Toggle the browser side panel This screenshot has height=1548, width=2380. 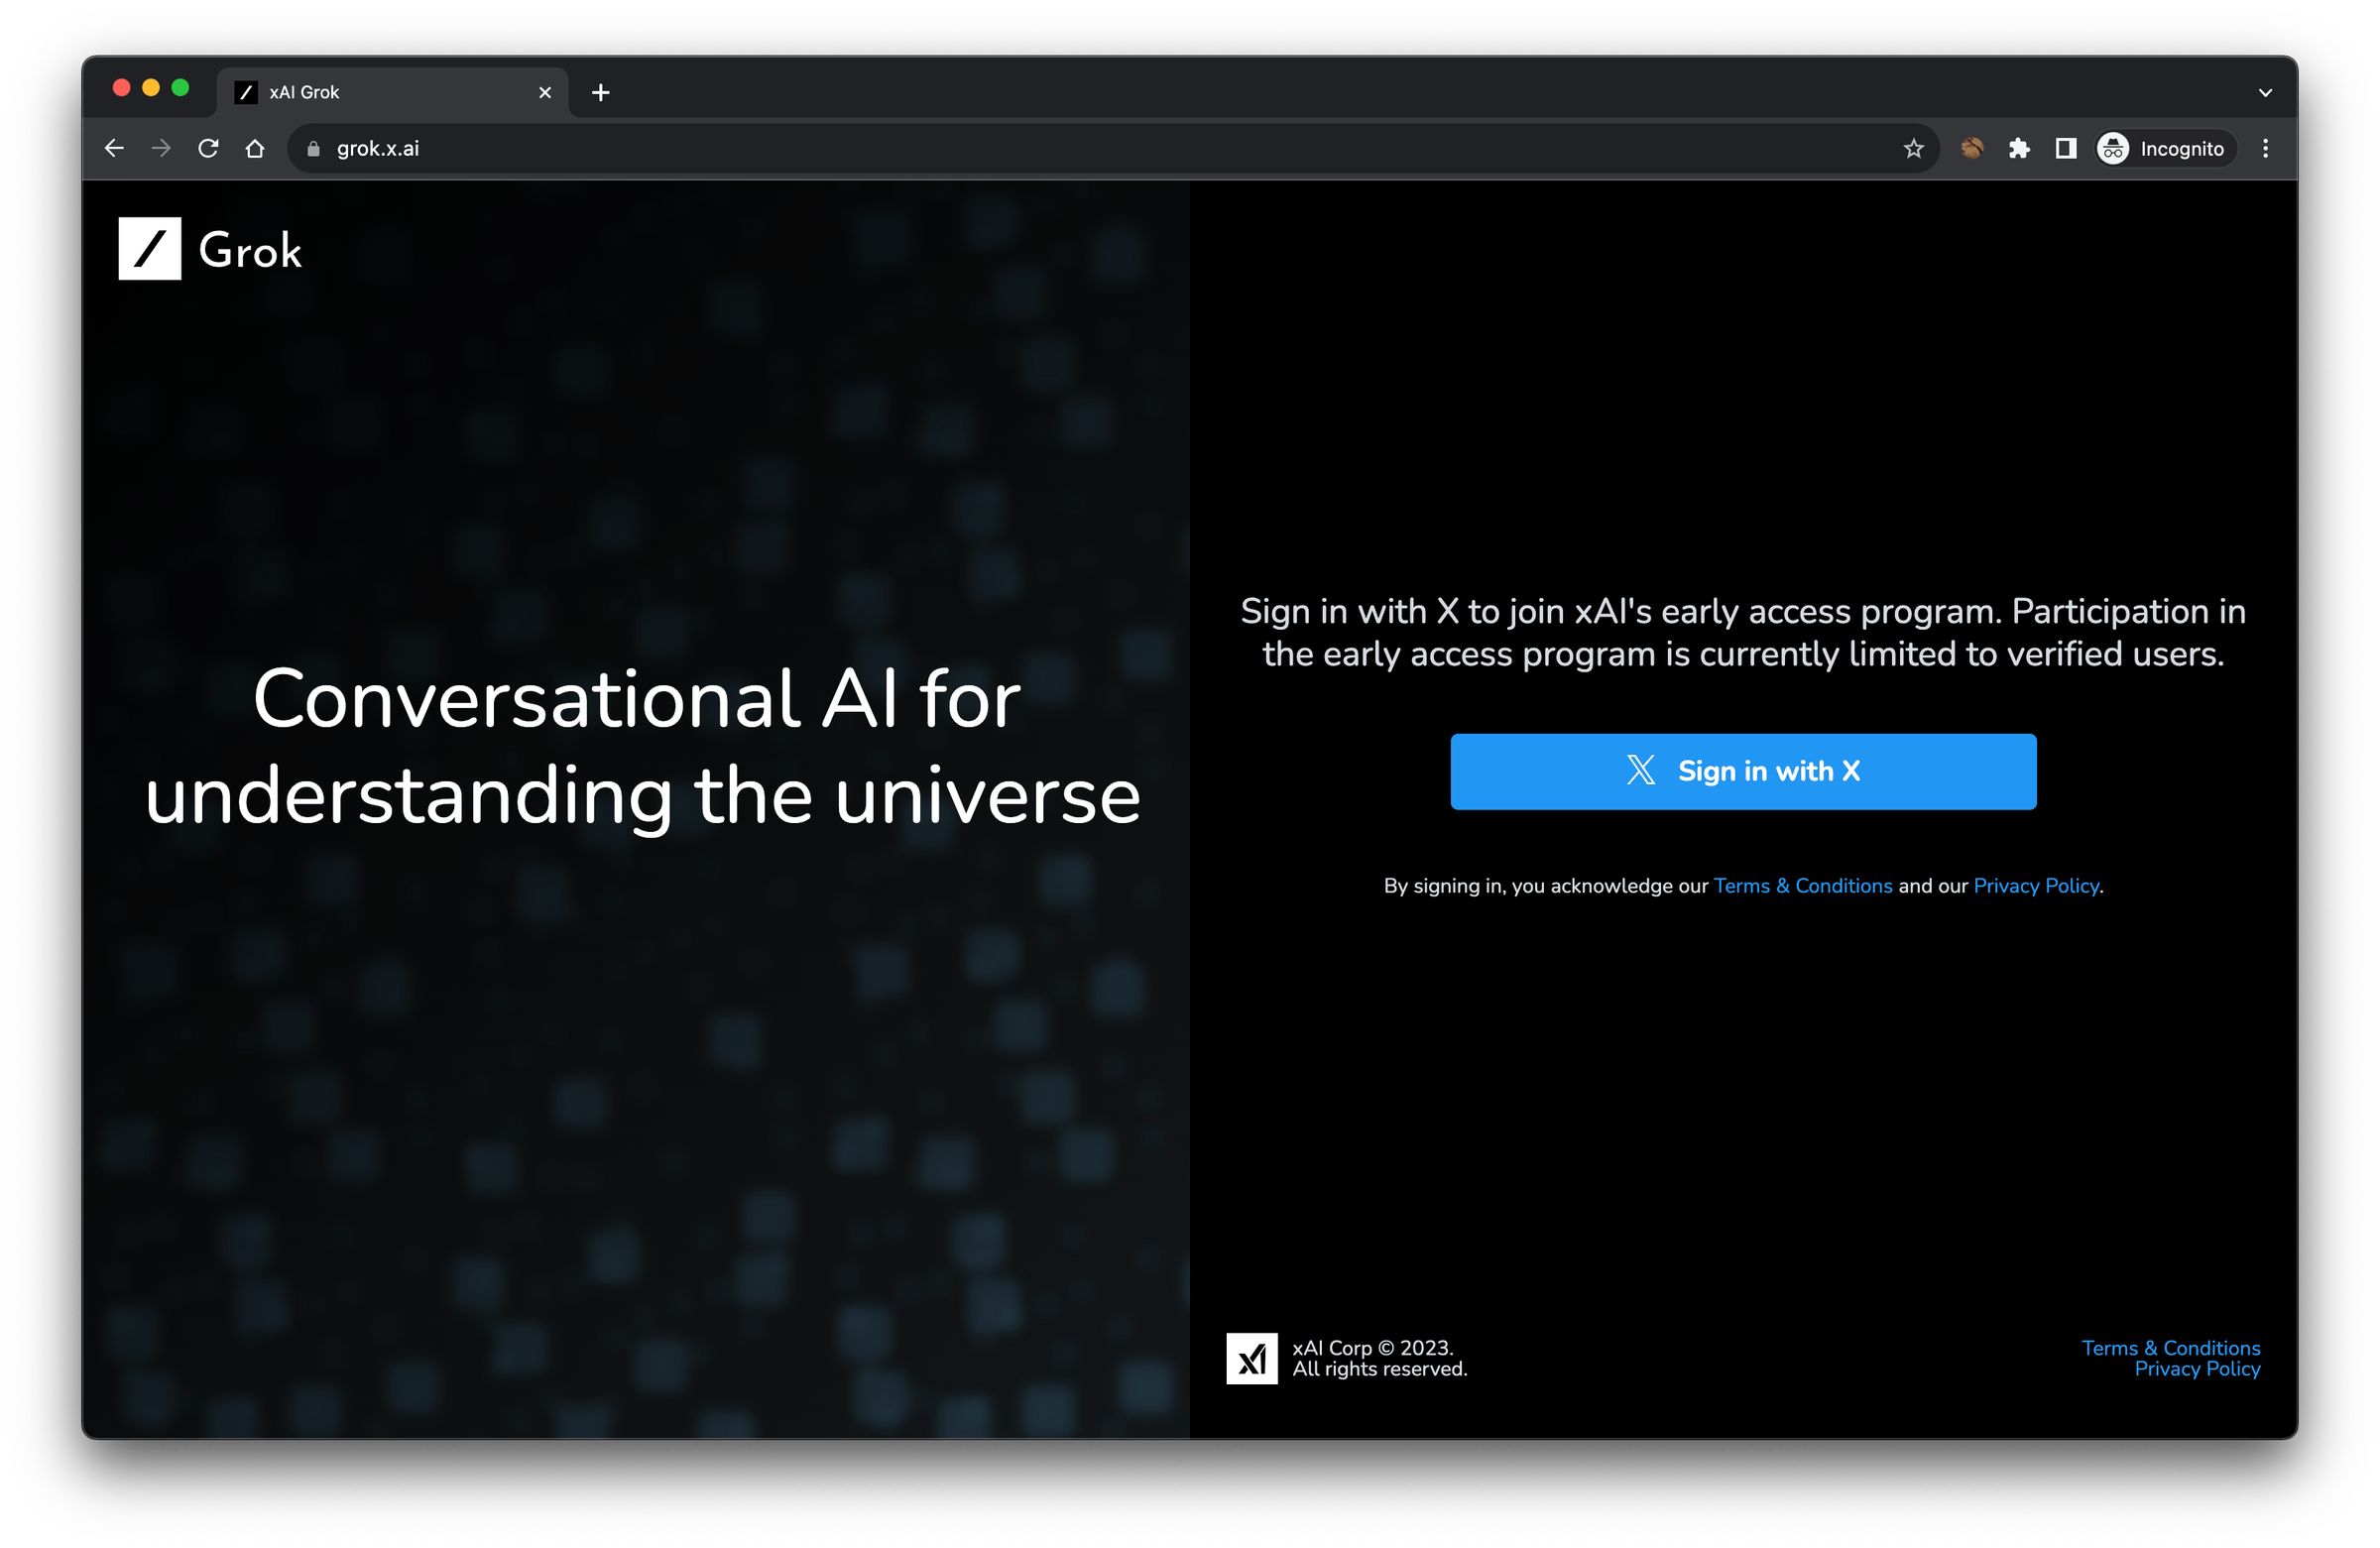click(2065, 148)
